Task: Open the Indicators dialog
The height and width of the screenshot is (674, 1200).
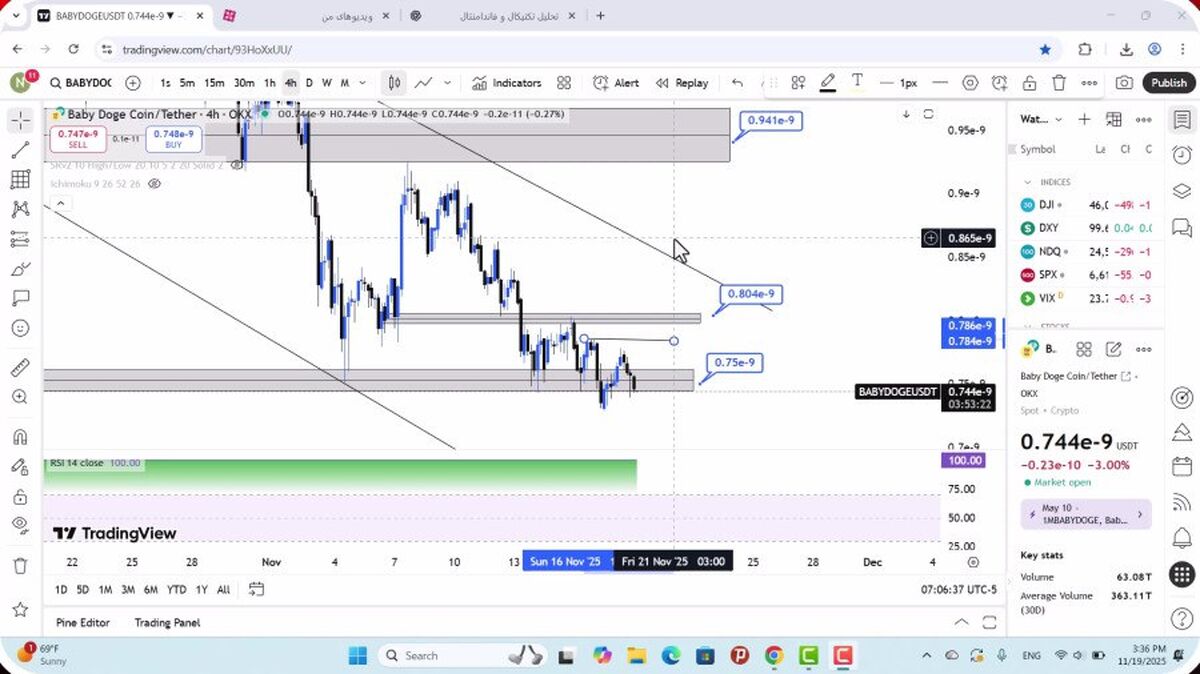Action: (x=507, y=83)
